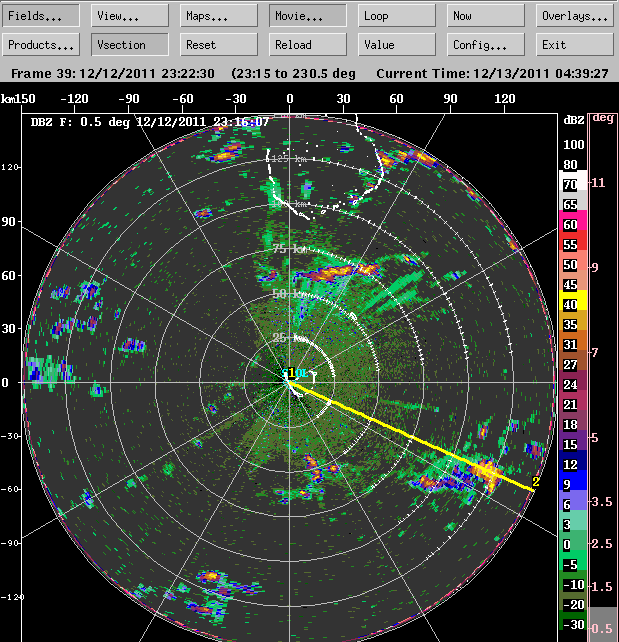The image size is (619, 642).
Task: Select the 0.5 deg elevation at scale bottom
Action: pyautogui.click(x=602, y=627)
